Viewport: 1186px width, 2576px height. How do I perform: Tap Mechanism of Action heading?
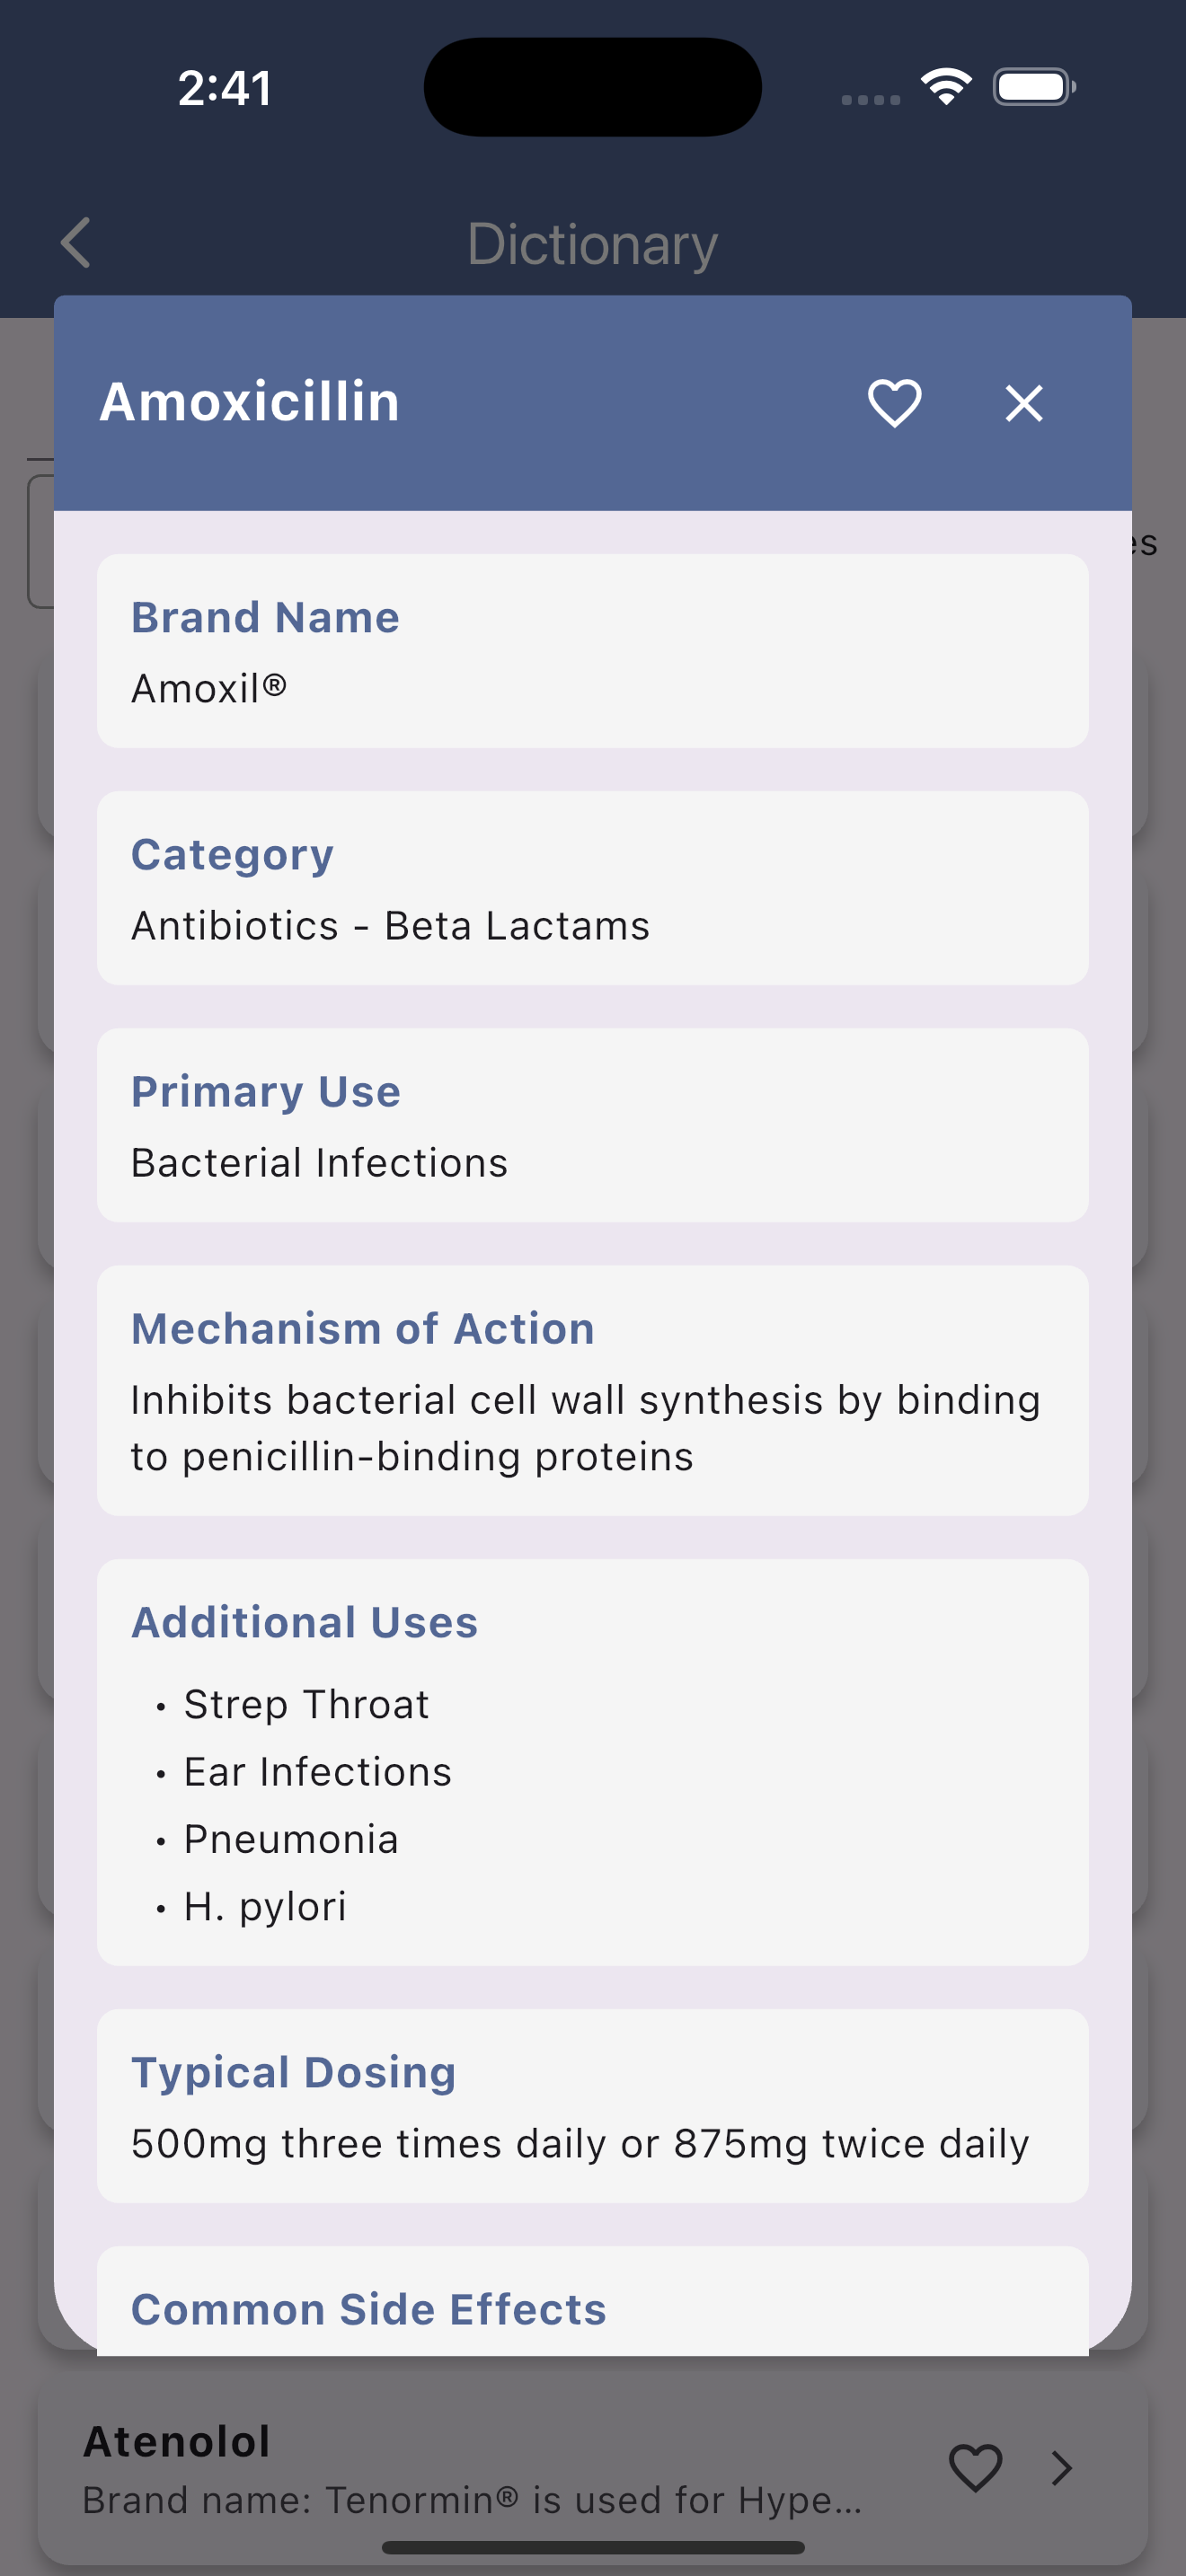click(363, 1329)
